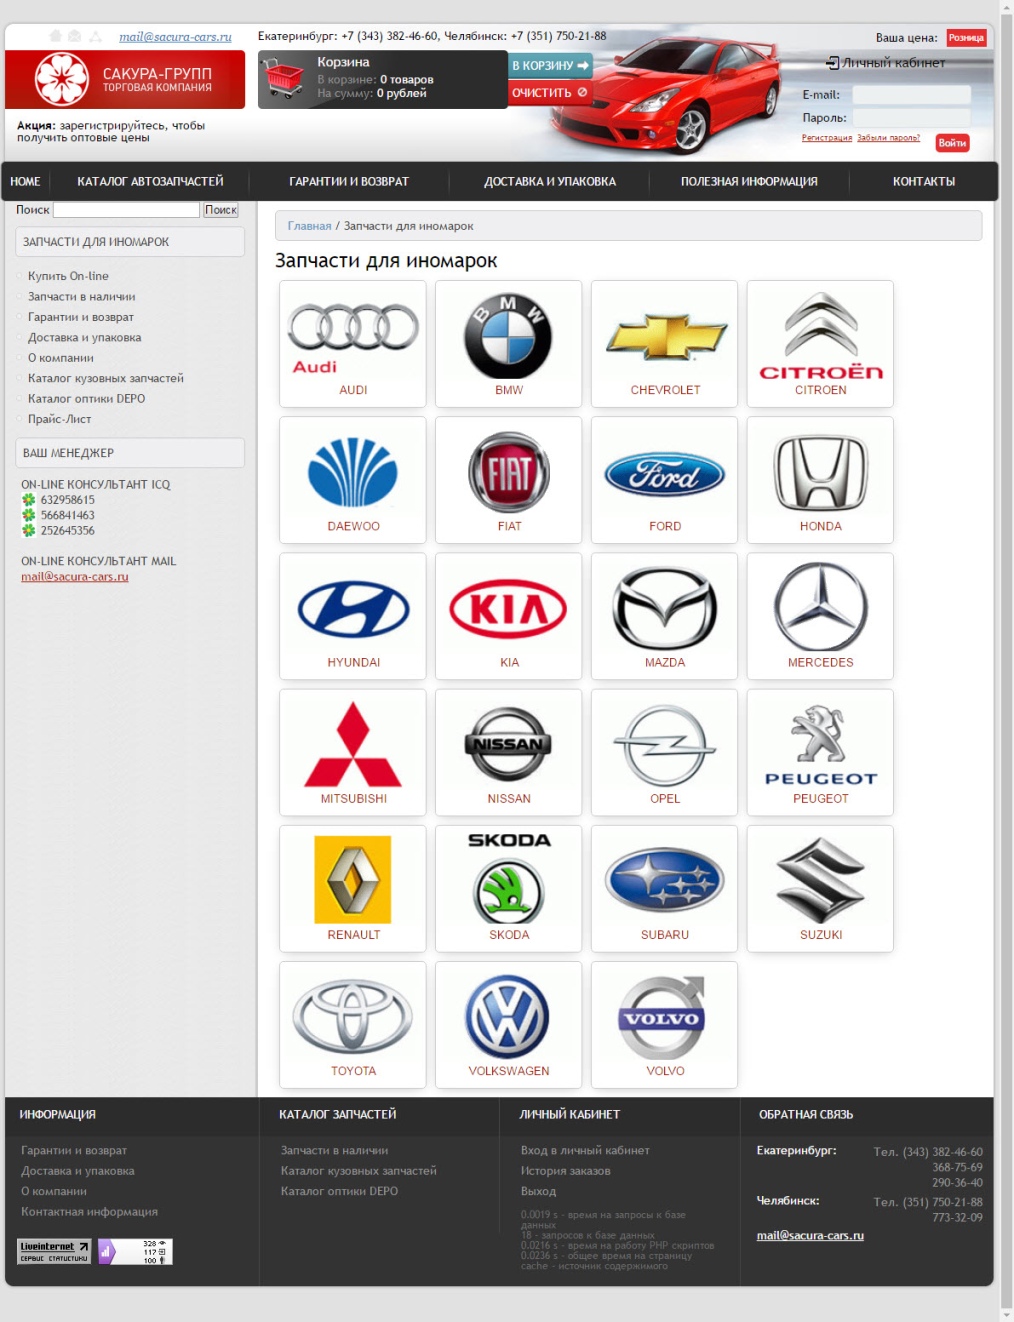The image size is (1014, 1322).
Task: Click the Главная breadcrumb link
Action: coord(309,226)
